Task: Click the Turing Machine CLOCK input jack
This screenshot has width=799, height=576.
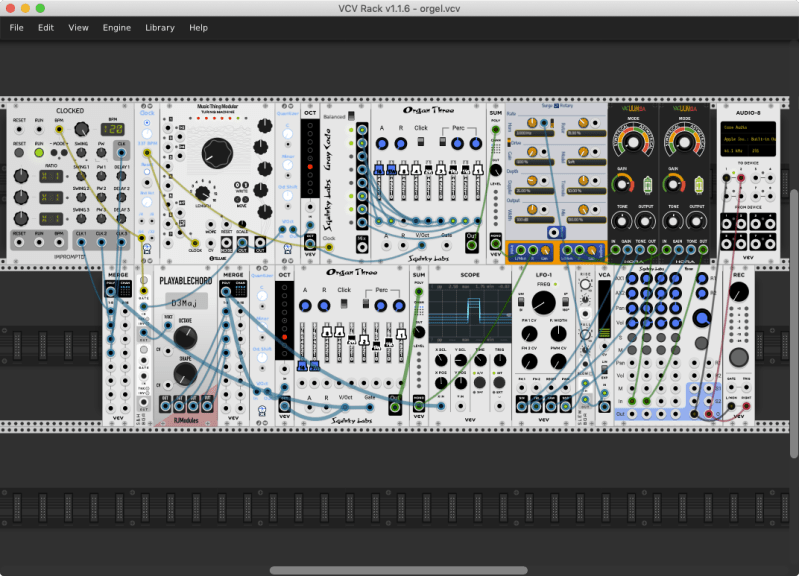Action: click(x=195, y=243)
